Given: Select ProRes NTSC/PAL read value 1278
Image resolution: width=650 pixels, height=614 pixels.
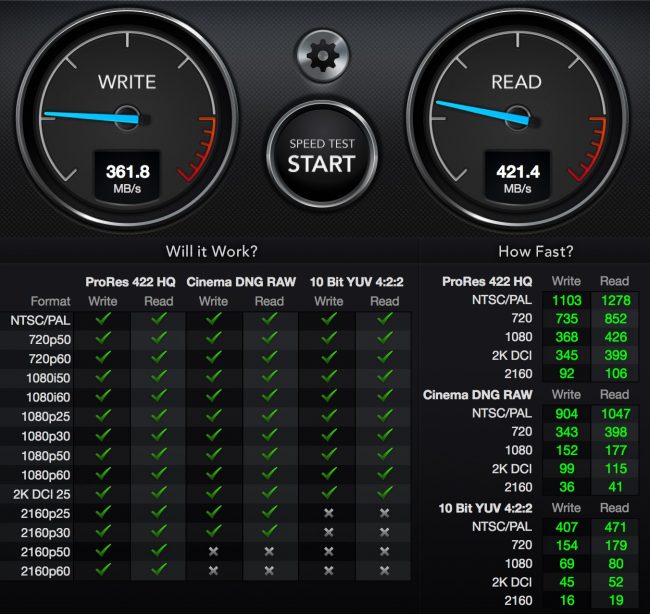Looking at the screenshot, I should (616, 300).
